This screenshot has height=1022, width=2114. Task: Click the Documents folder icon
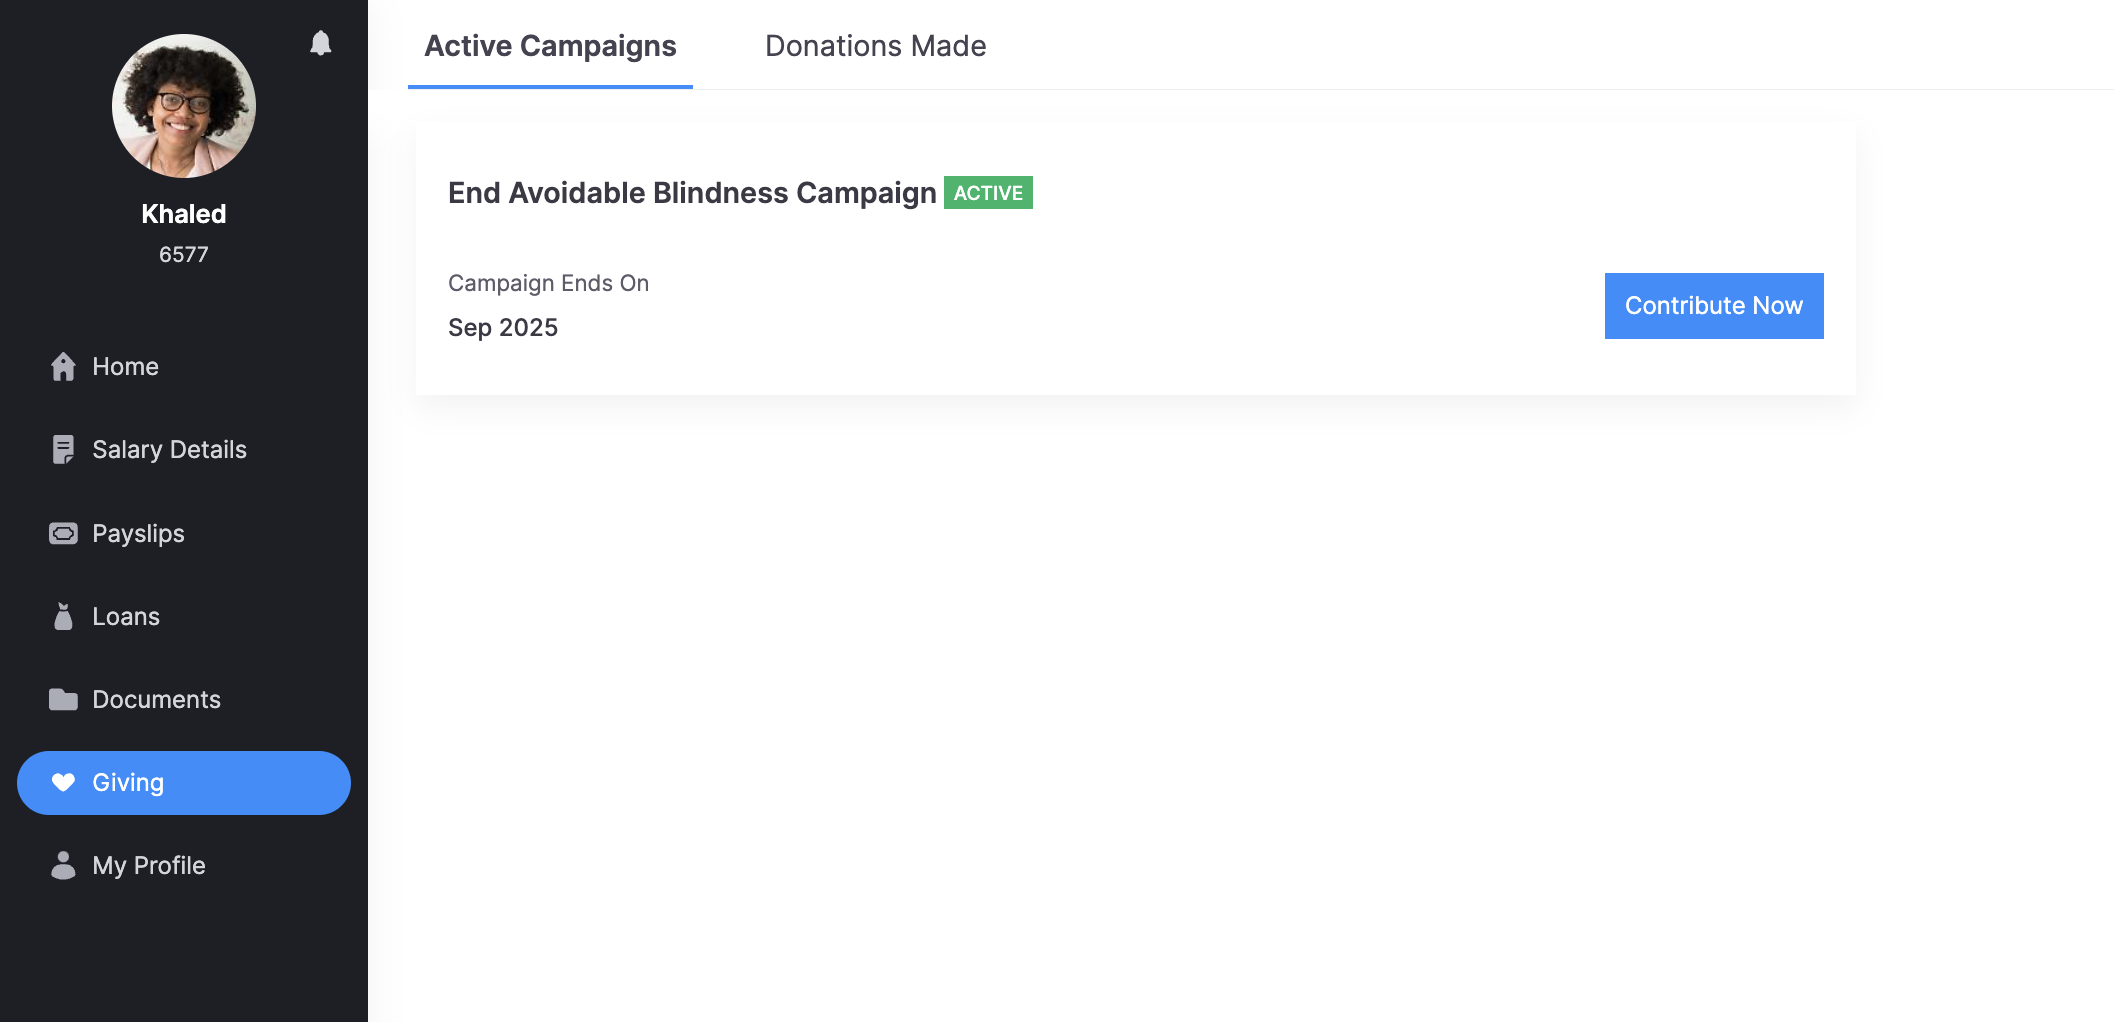(63, 700)
